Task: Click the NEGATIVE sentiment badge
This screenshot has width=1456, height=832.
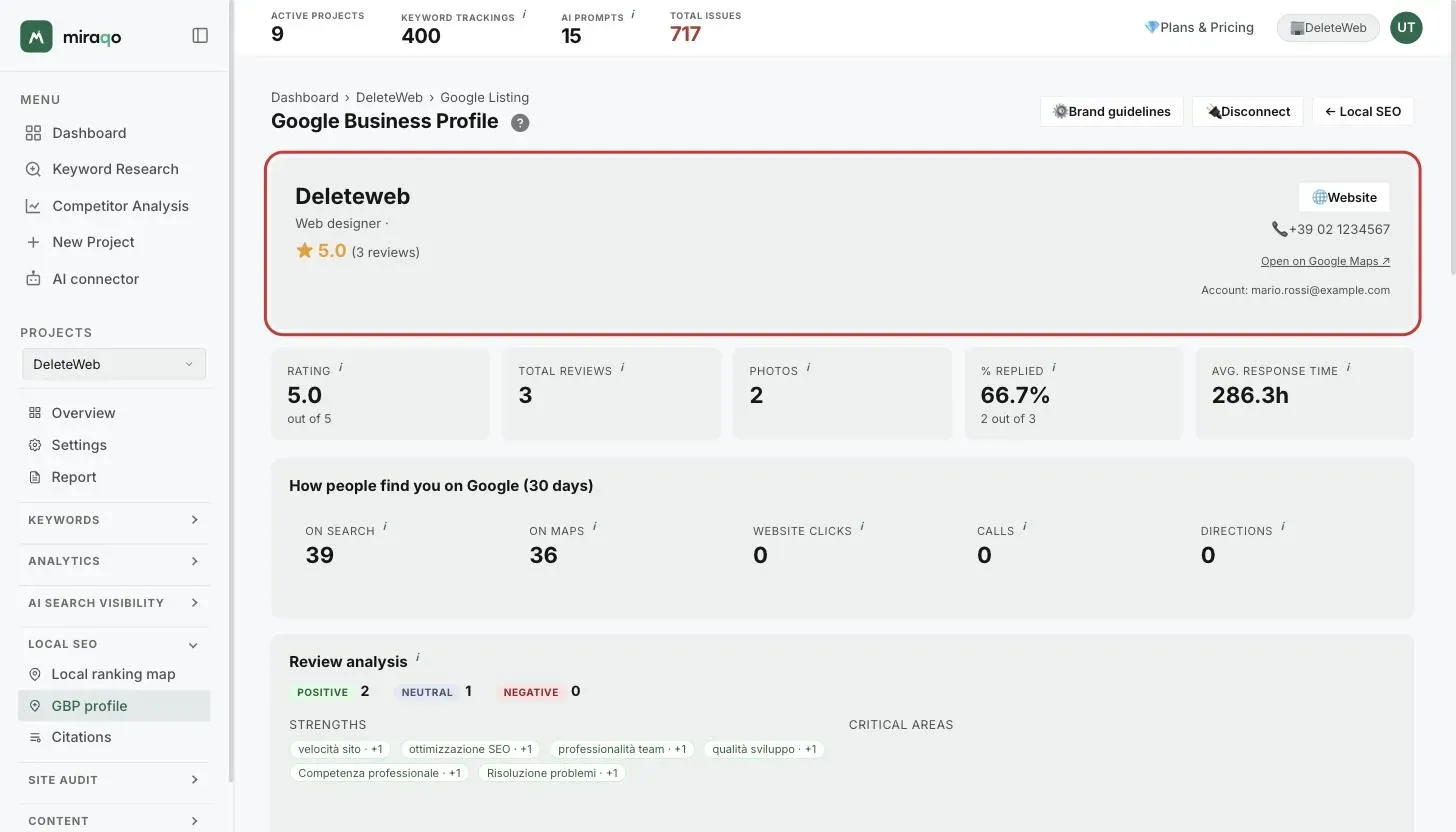Action: (531, 692)
